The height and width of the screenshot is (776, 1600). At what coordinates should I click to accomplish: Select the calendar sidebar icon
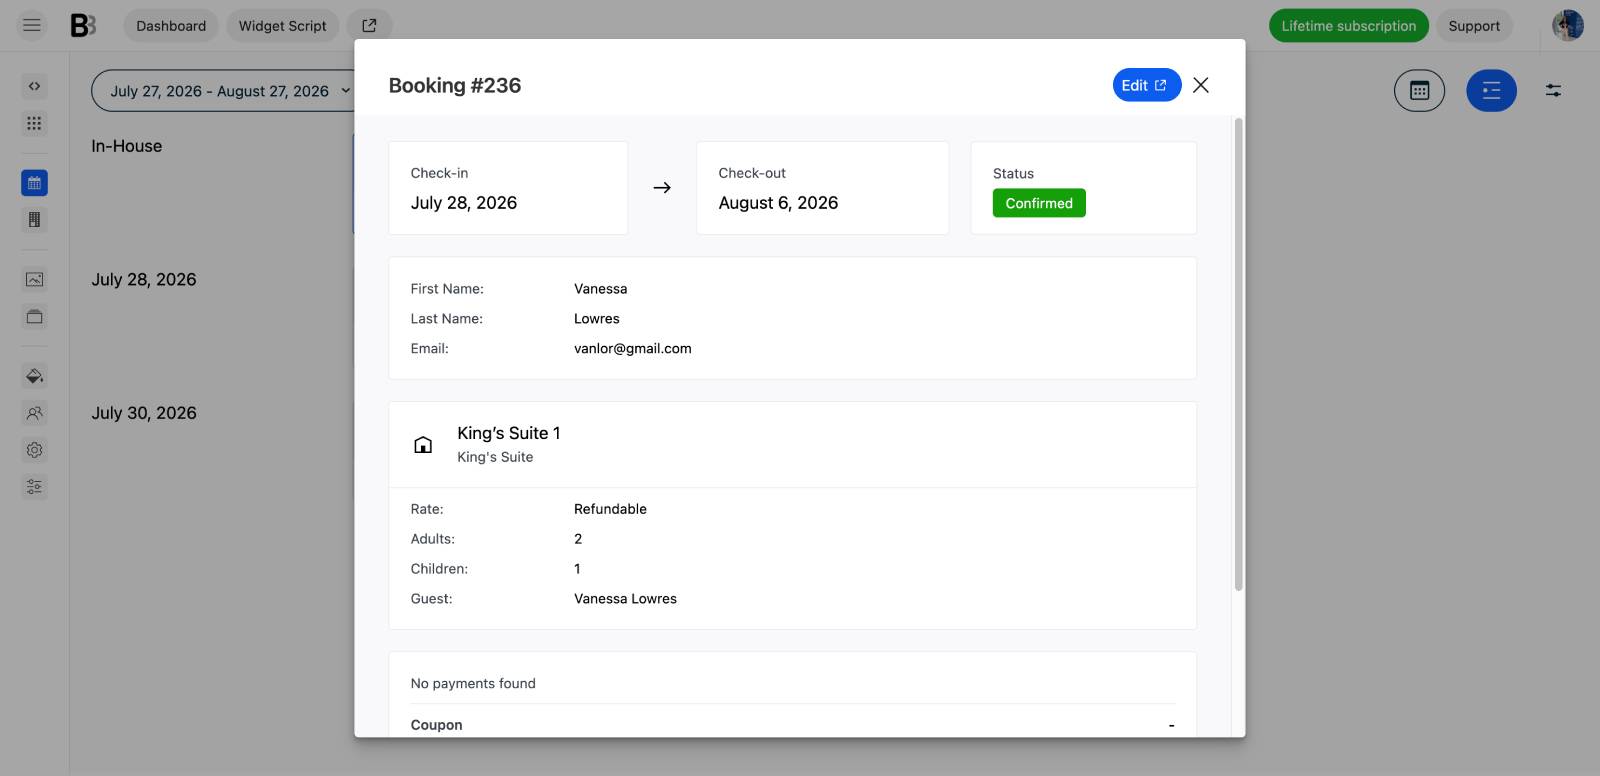coord(34,183)
